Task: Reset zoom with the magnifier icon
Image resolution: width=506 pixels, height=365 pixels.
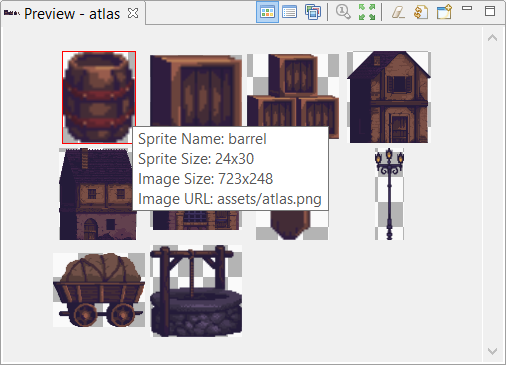Action: [343, 12]
